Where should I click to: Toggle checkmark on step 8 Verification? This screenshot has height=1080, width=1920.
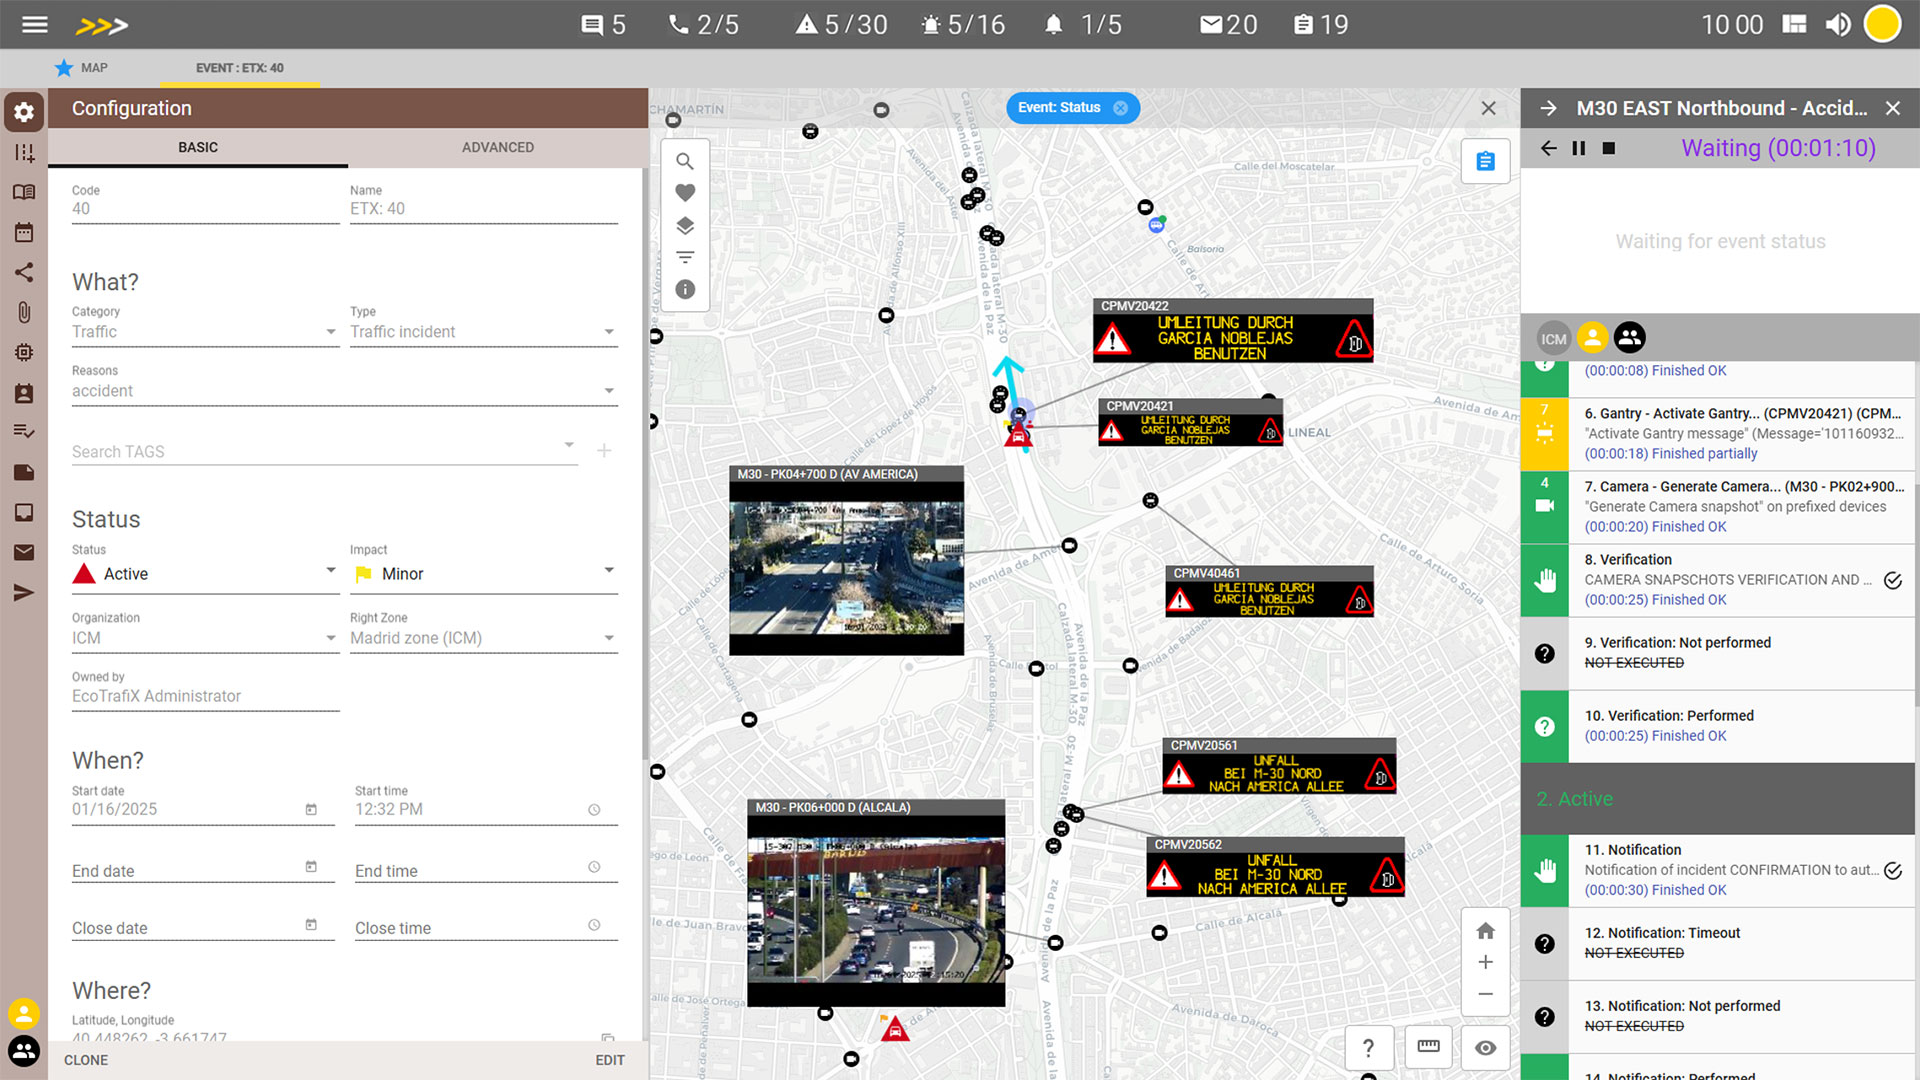[x=1893, y=580]
